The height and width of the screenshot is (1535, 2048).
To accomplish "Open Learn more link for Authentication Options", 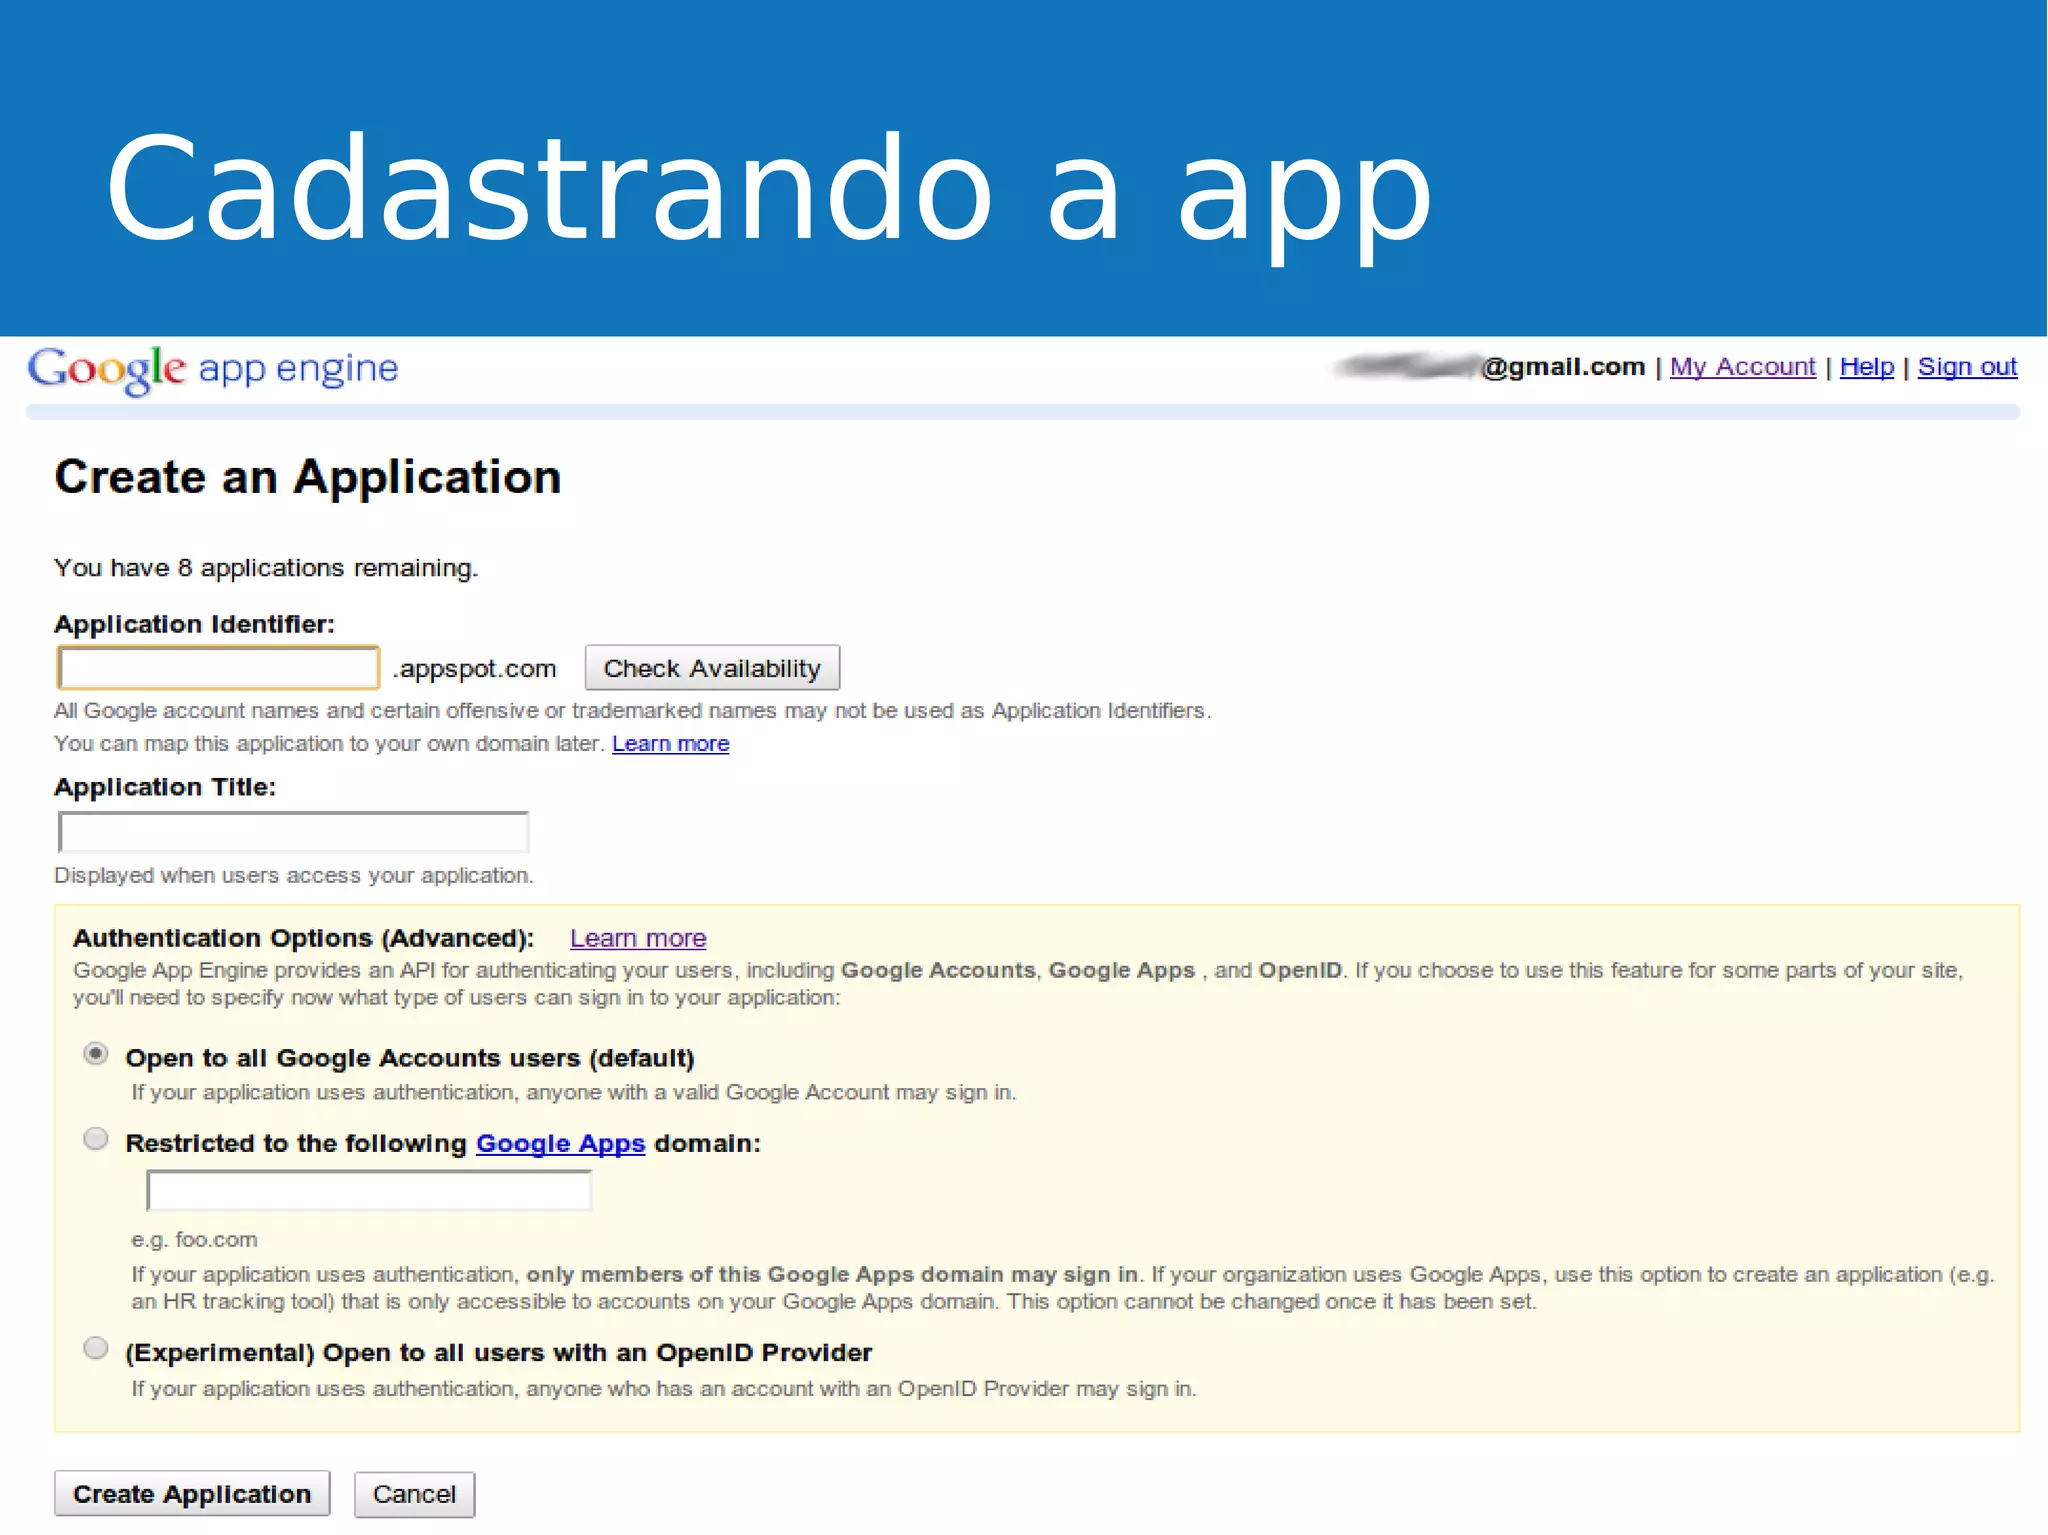I will pyautogui.click(x=638, y=938).
